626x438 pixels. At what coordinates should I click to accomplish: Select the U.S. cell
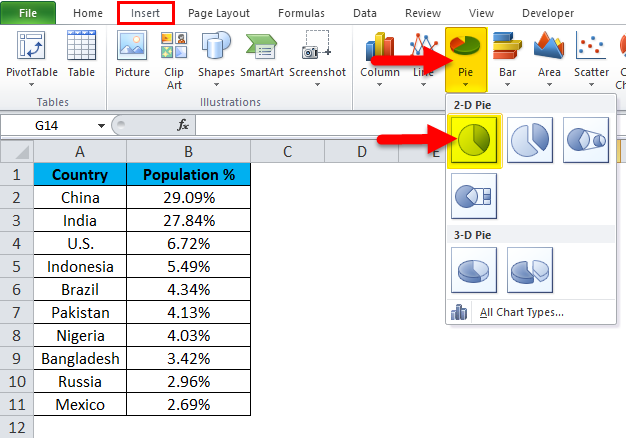tap(80, 244)
